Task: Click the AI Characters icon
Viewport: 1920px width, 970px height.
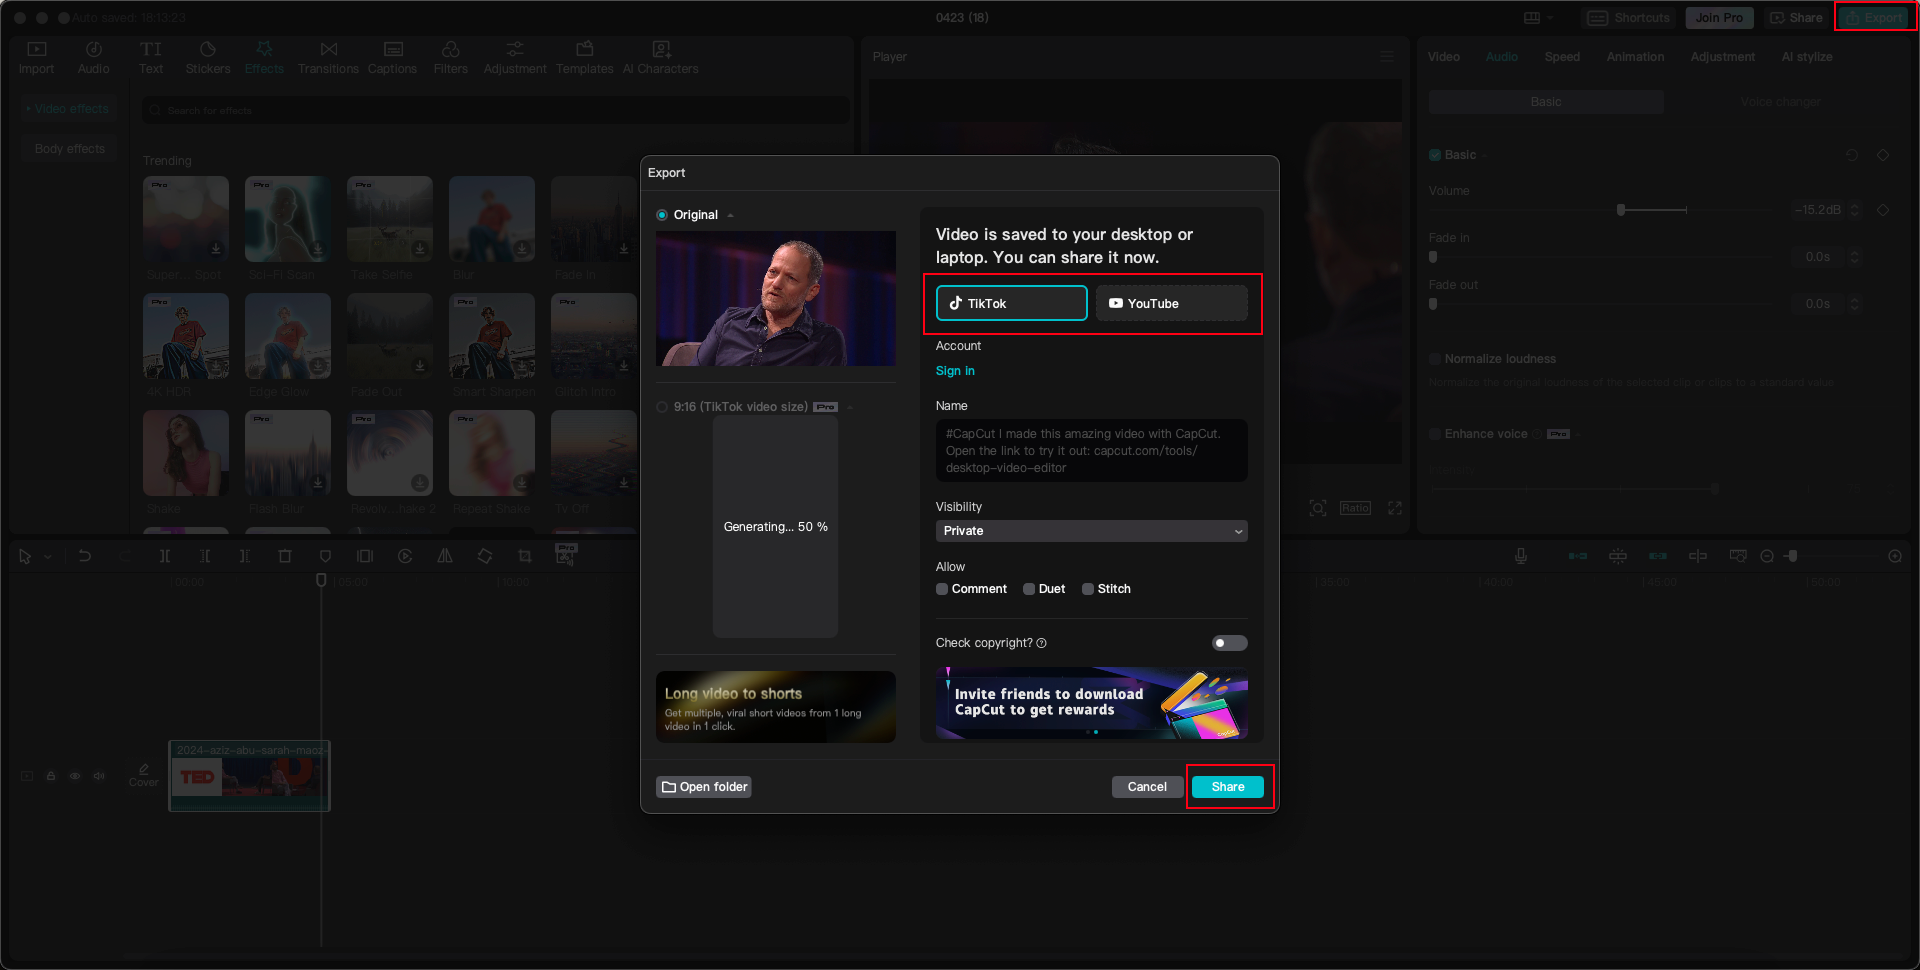Action: 660,56
